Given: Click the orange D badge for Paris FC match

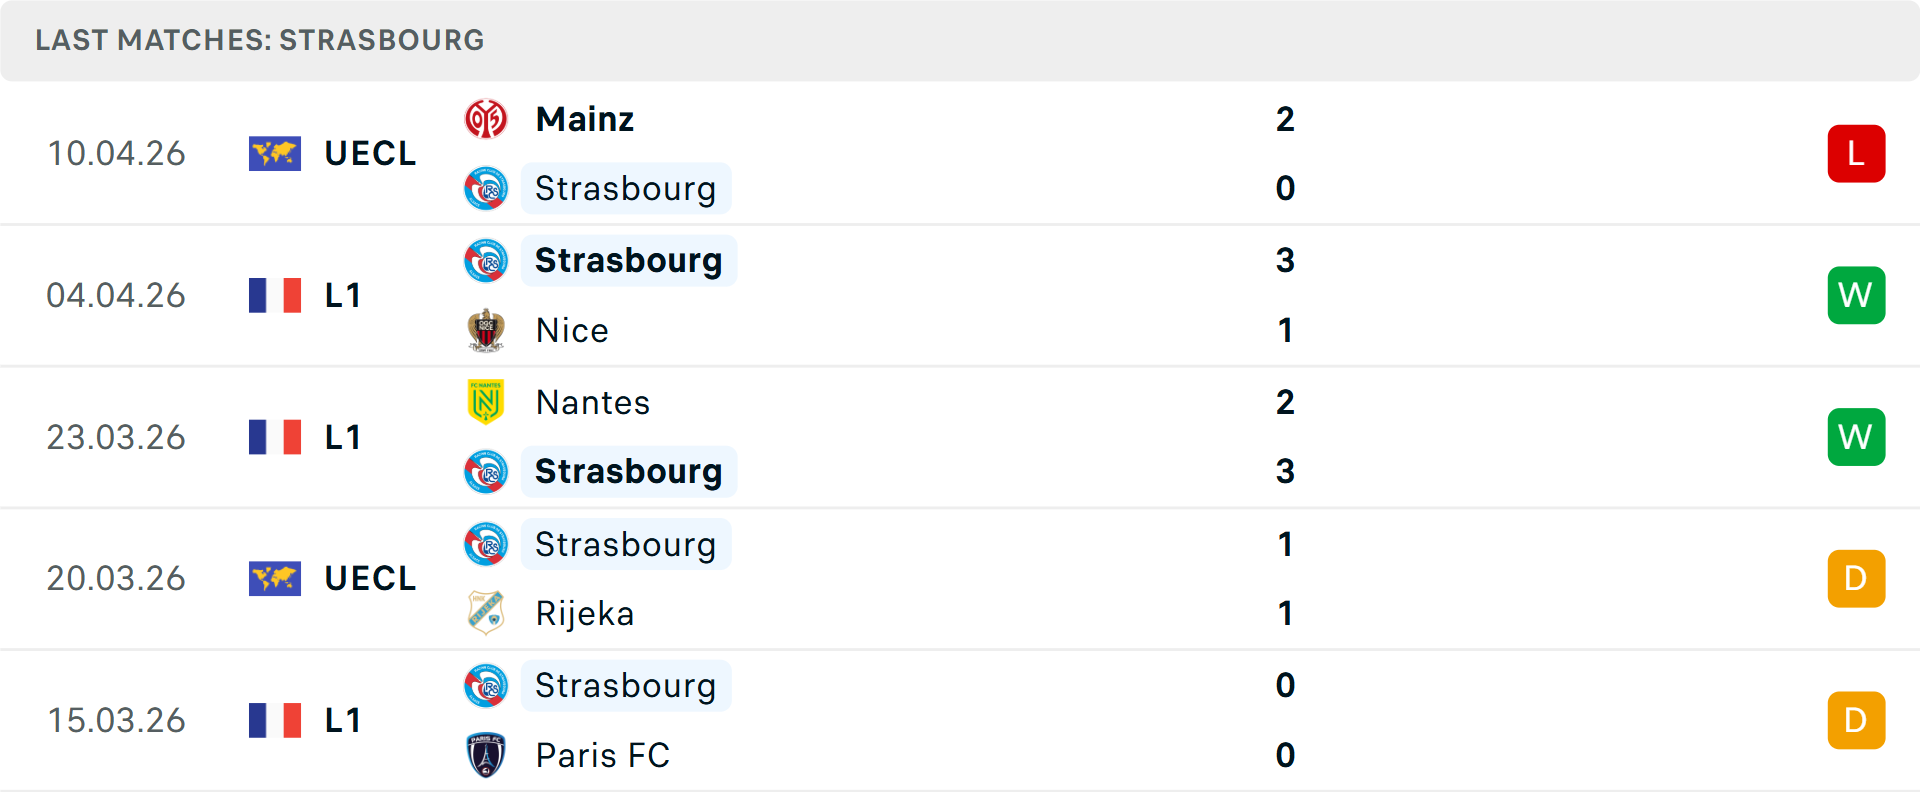Looking at the screenshot, I should click(1856, 720).
